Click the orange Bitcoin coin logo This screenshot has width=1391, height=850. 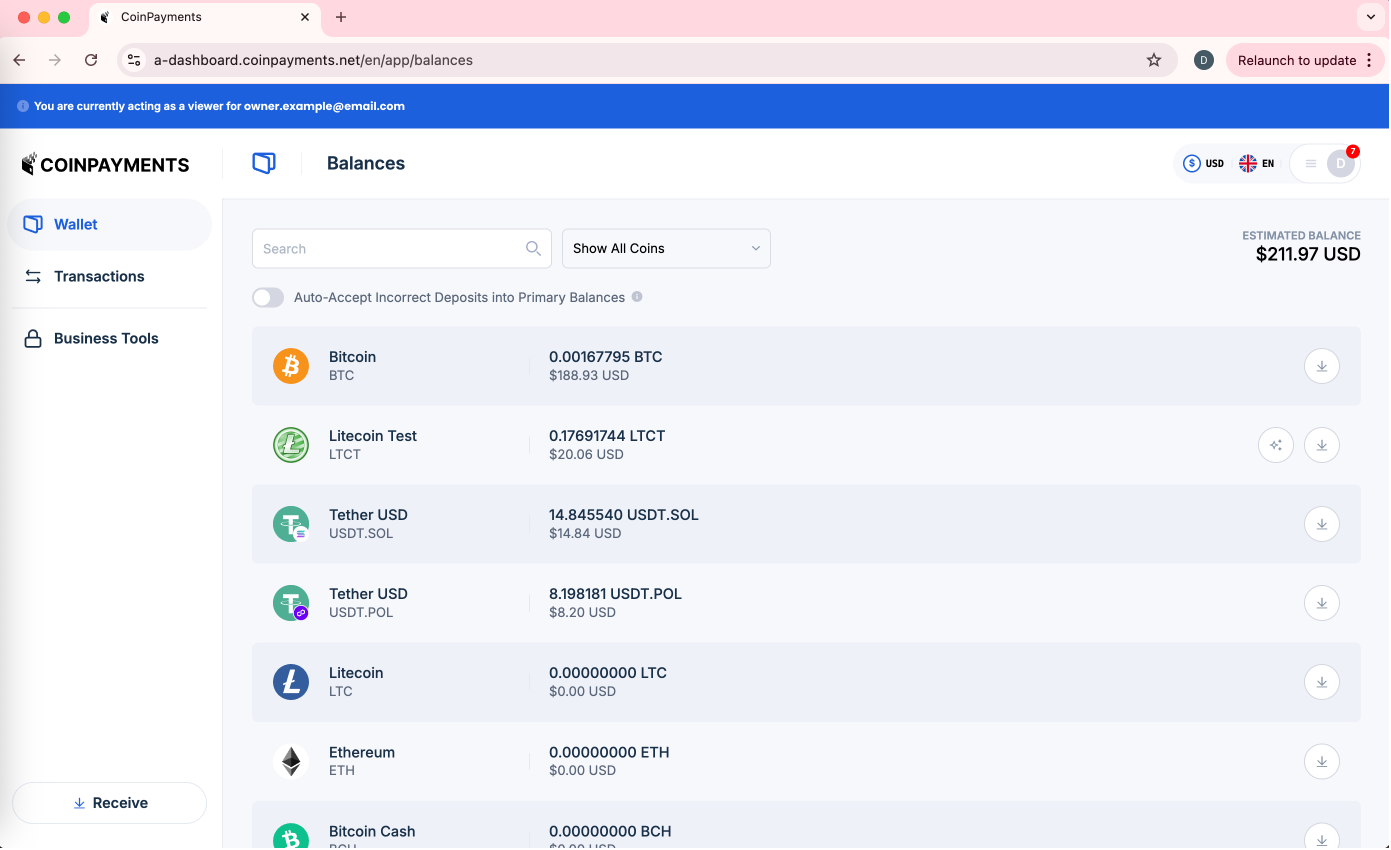[291, 366]
